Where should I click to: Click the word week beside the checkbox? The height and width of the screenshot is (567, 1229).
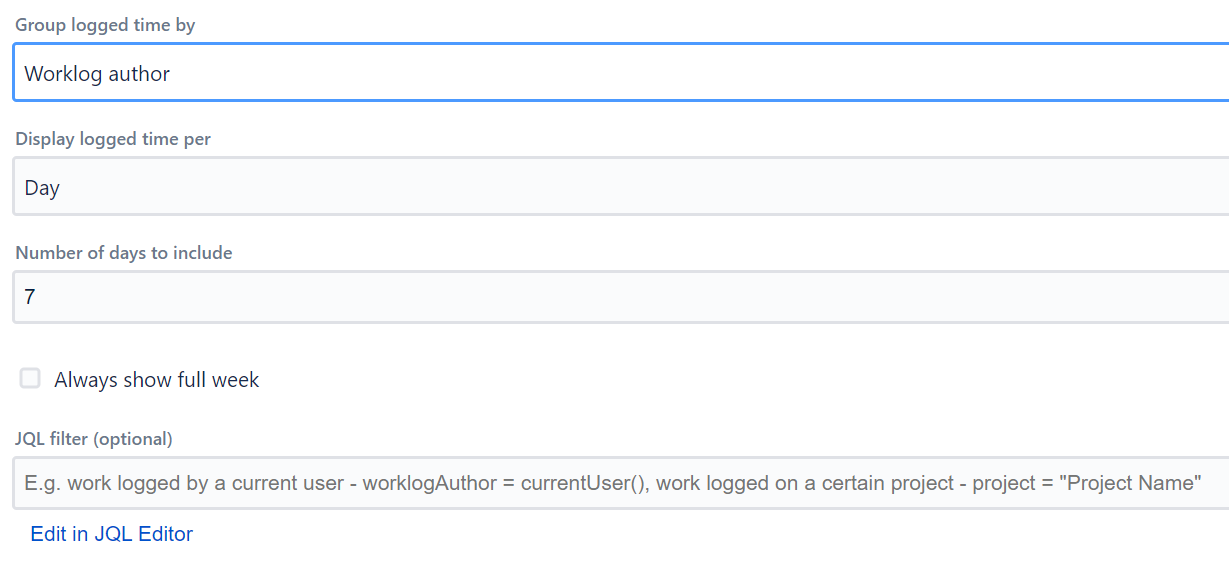[236, 380]
